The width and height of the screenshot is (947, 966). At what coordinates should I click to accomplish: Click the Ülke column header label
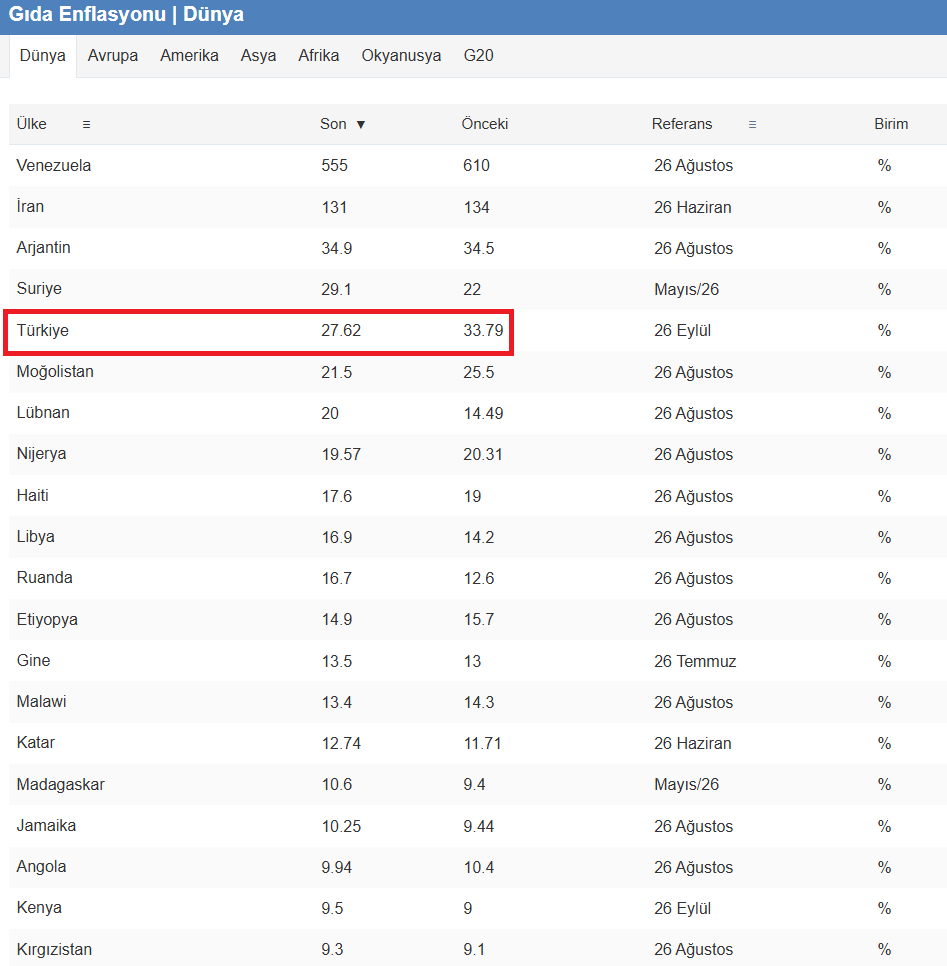[31, 124]
